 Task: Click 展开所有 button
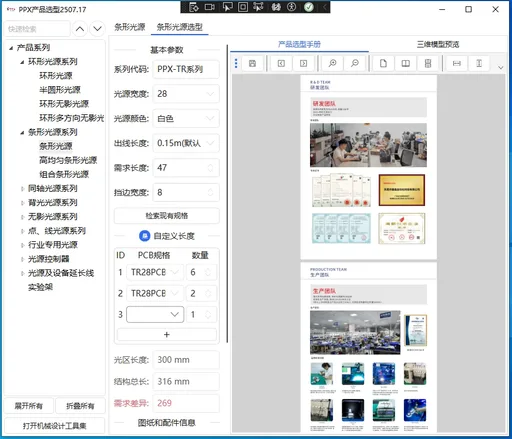tap(29, 406)
